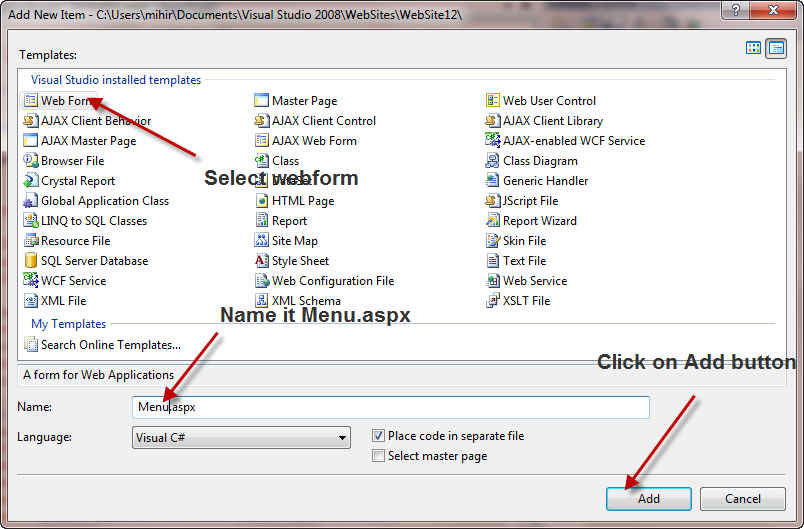This screenshot has width=804, height=529.
Task: Choose the Web User Control template icon
Action: pyautogui.click(x=492, y=100)
